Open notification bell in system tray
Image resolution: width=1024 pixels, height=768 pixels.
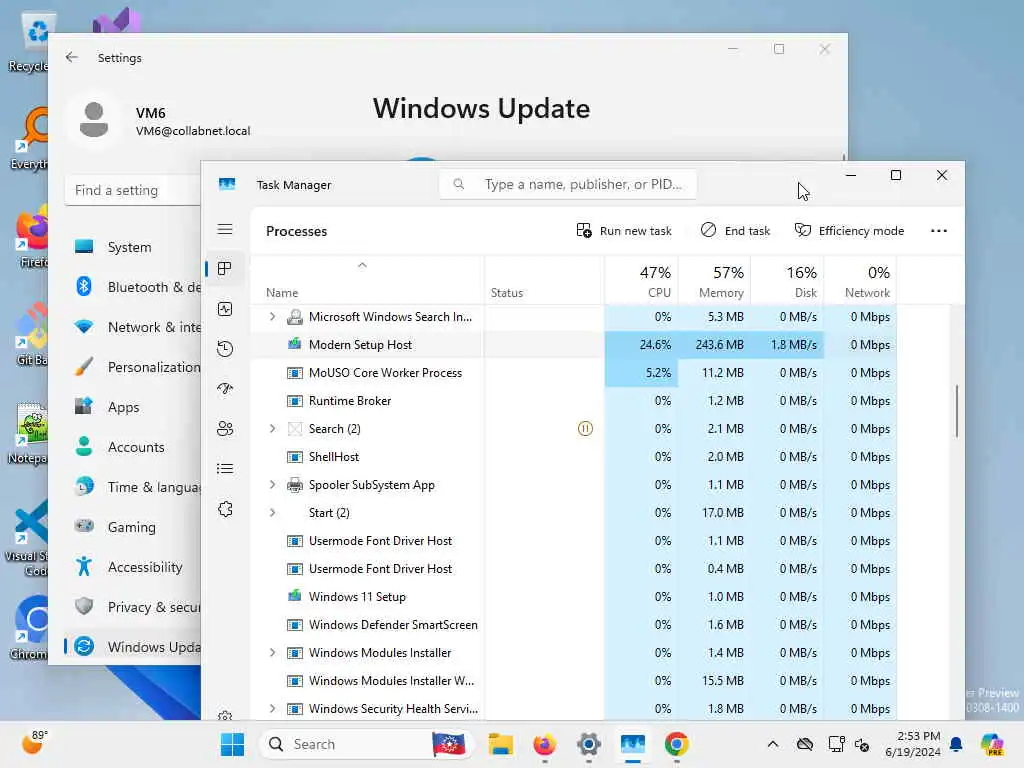point(956,744)
